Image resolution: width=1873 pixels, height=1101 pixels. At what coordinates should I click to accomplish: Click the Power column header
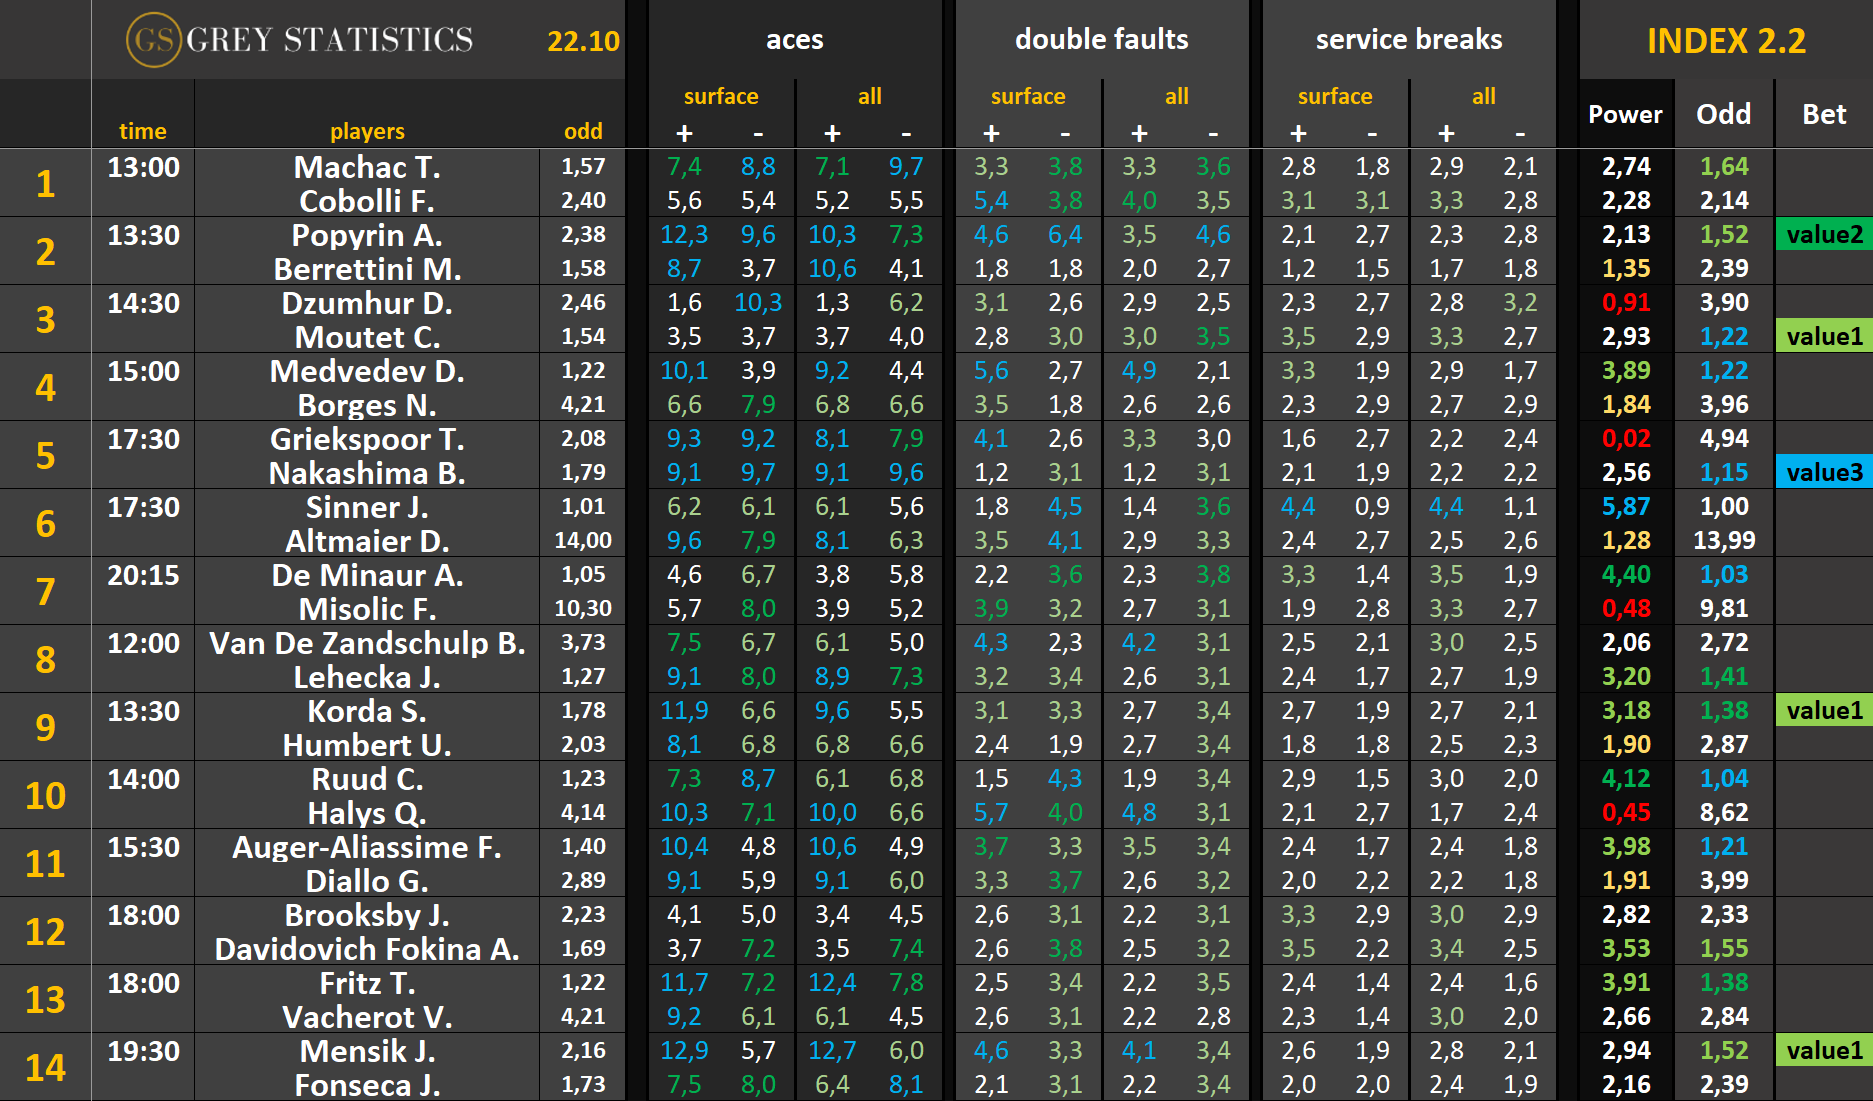pyautogui.click(x=1625, y=115)
